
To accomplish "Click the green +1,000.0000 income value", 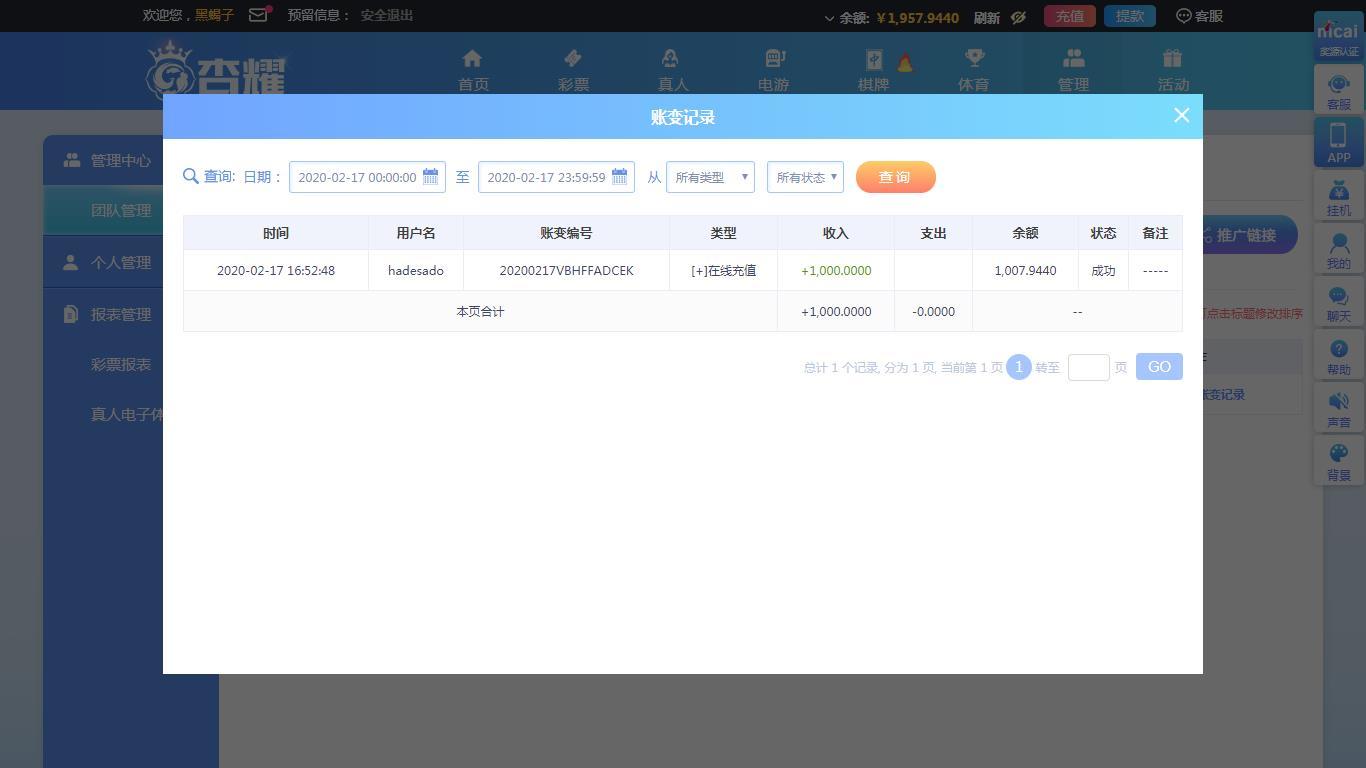I will coord(836,271).
